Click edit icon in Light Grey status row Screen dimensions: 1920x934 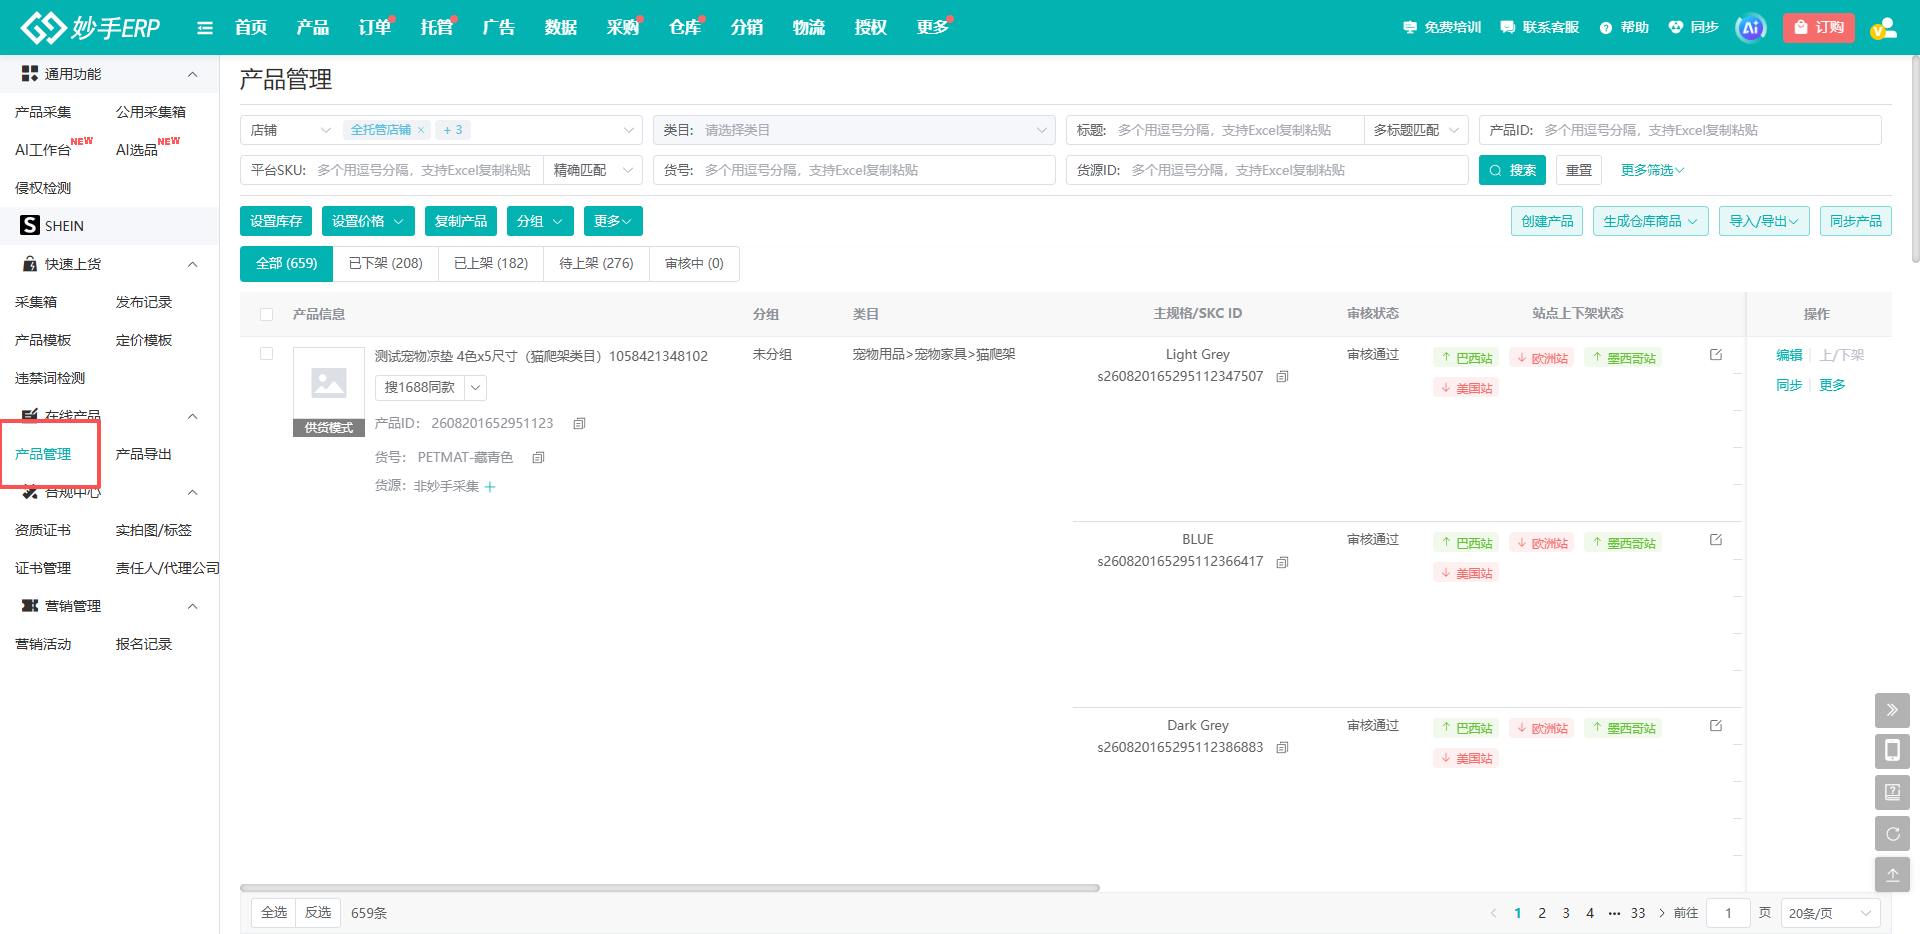click(1716, 355)
